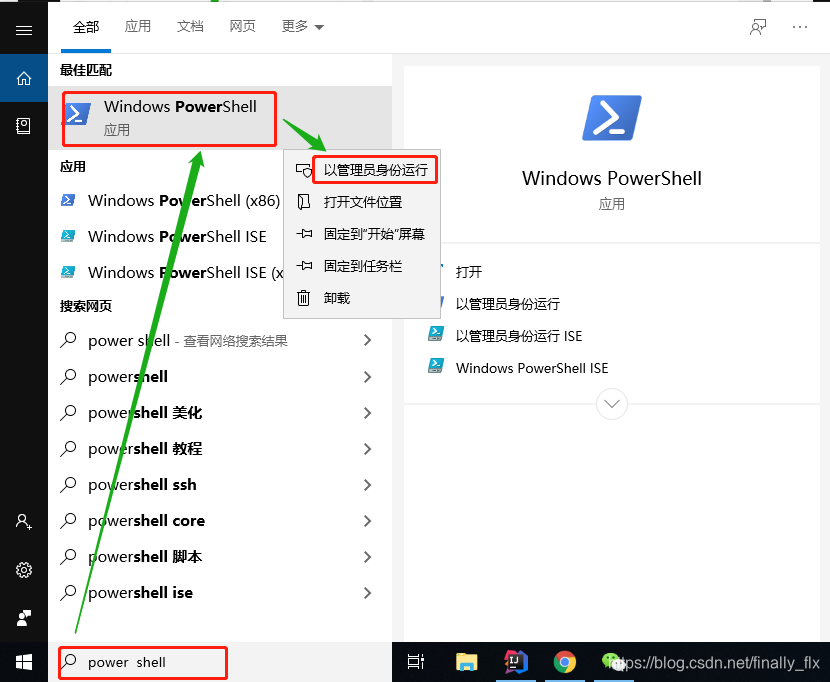Viewport: 830px width, 682px height.
Task: Open Task View on the taskbar
Action: [x=416, y=662]
